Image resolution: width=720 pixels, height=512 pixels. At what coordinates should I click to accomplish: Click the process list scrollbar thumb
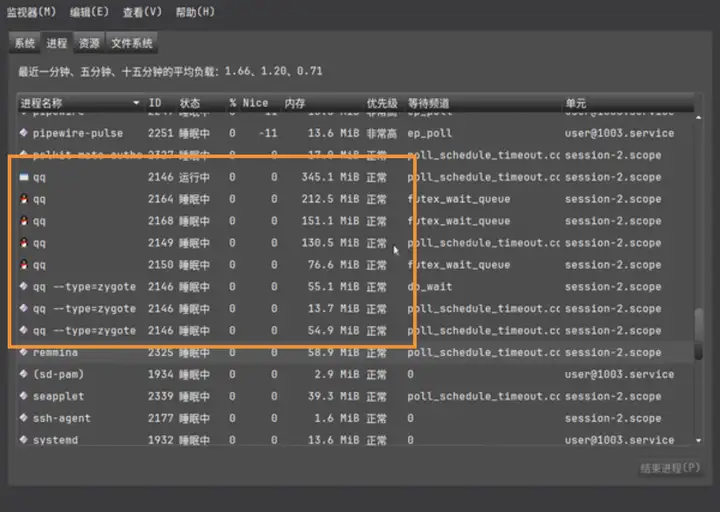pos(698,334)
